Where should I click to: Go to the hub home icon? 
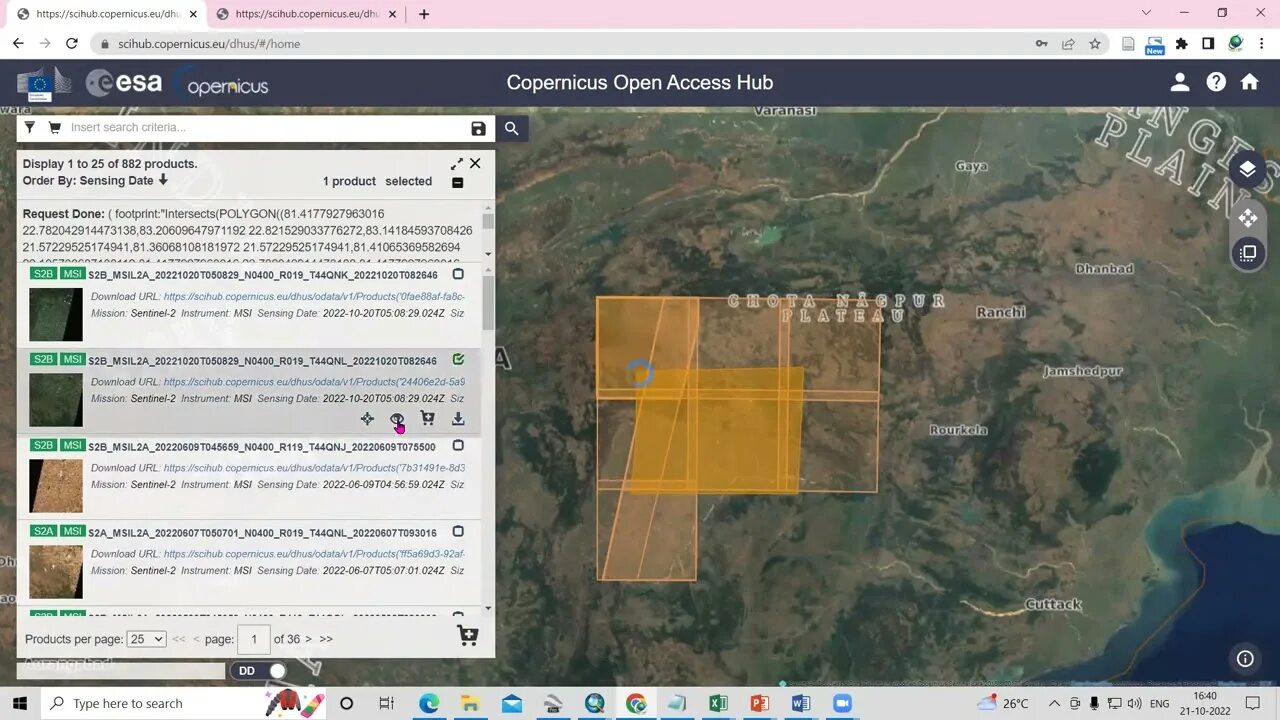(1250, 82)
